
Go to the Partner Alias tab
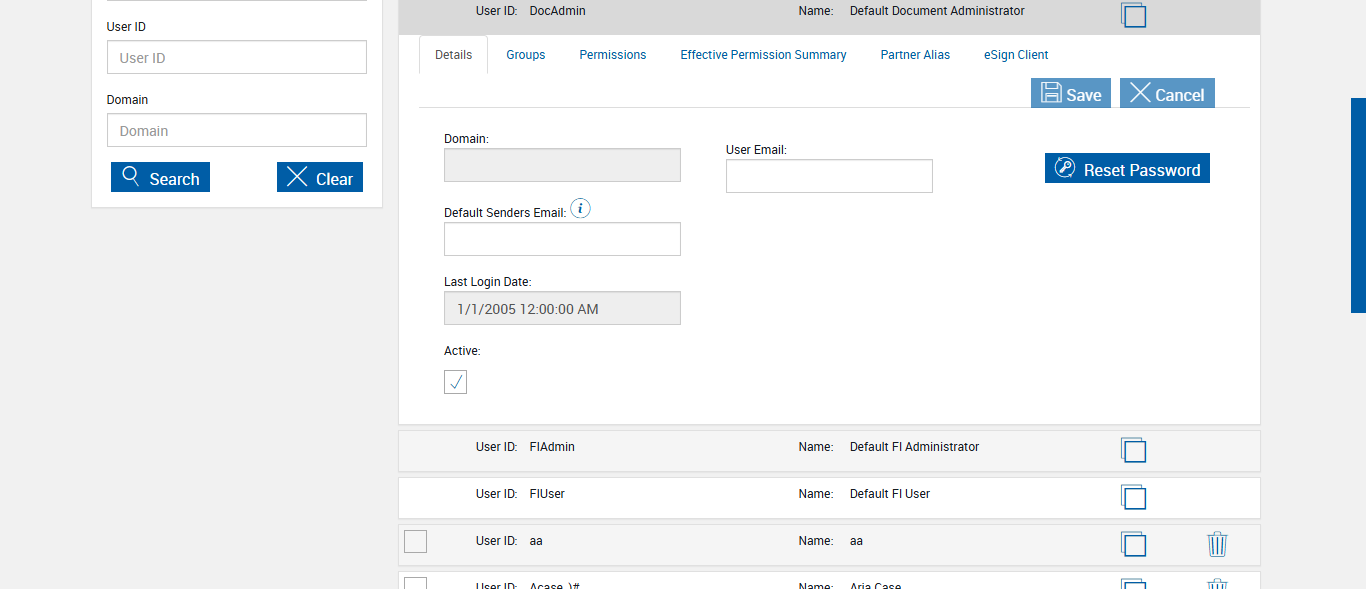(x=915, y=55)
